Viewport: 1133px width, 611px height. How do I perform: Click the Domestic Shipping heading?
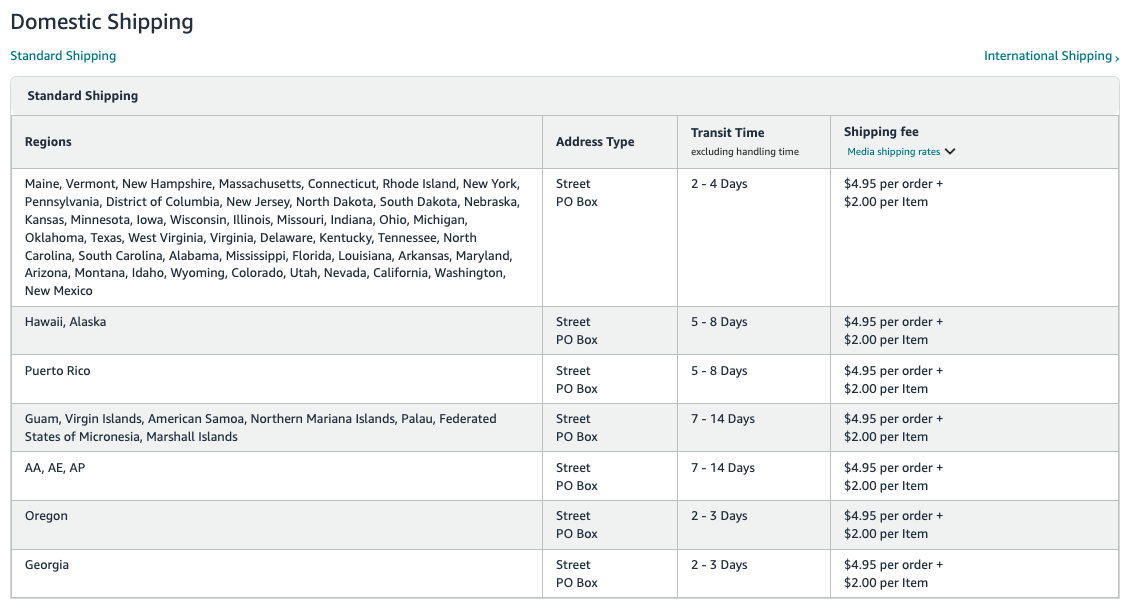click(x=102, y=22)
